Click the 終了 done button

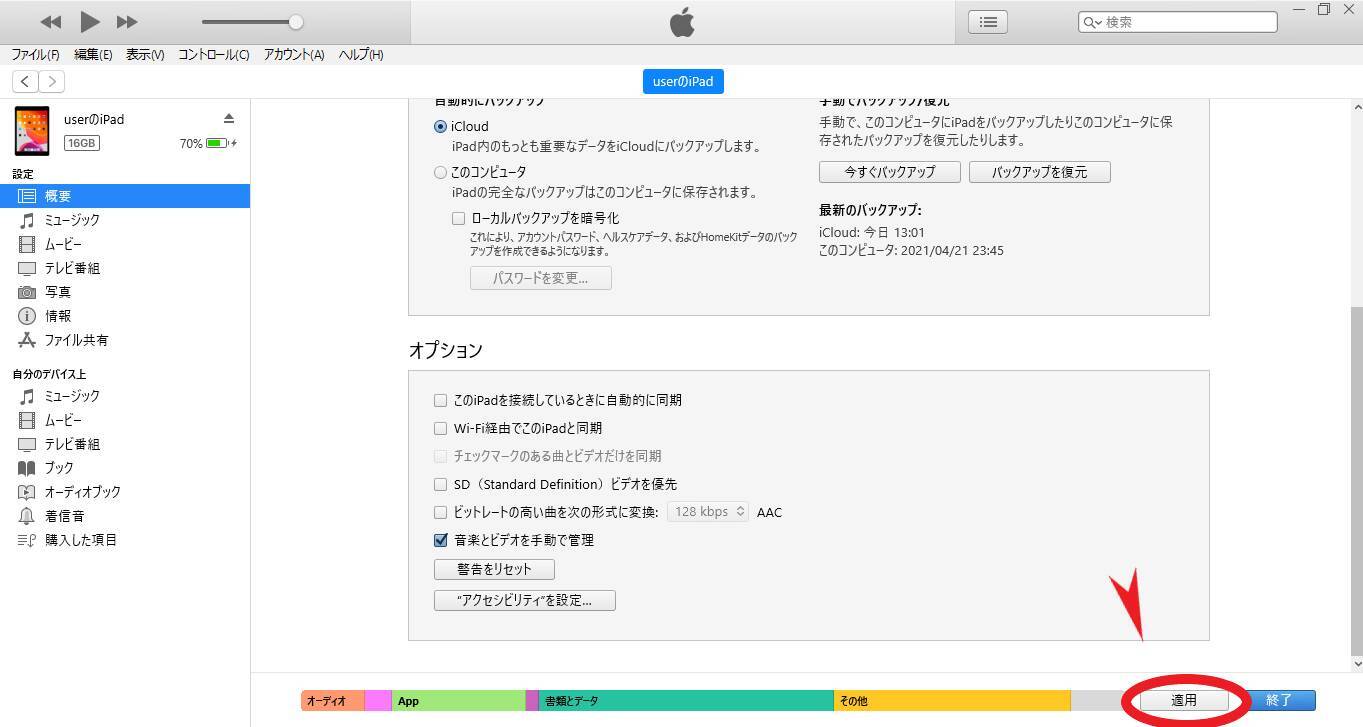pos(1279,700)
